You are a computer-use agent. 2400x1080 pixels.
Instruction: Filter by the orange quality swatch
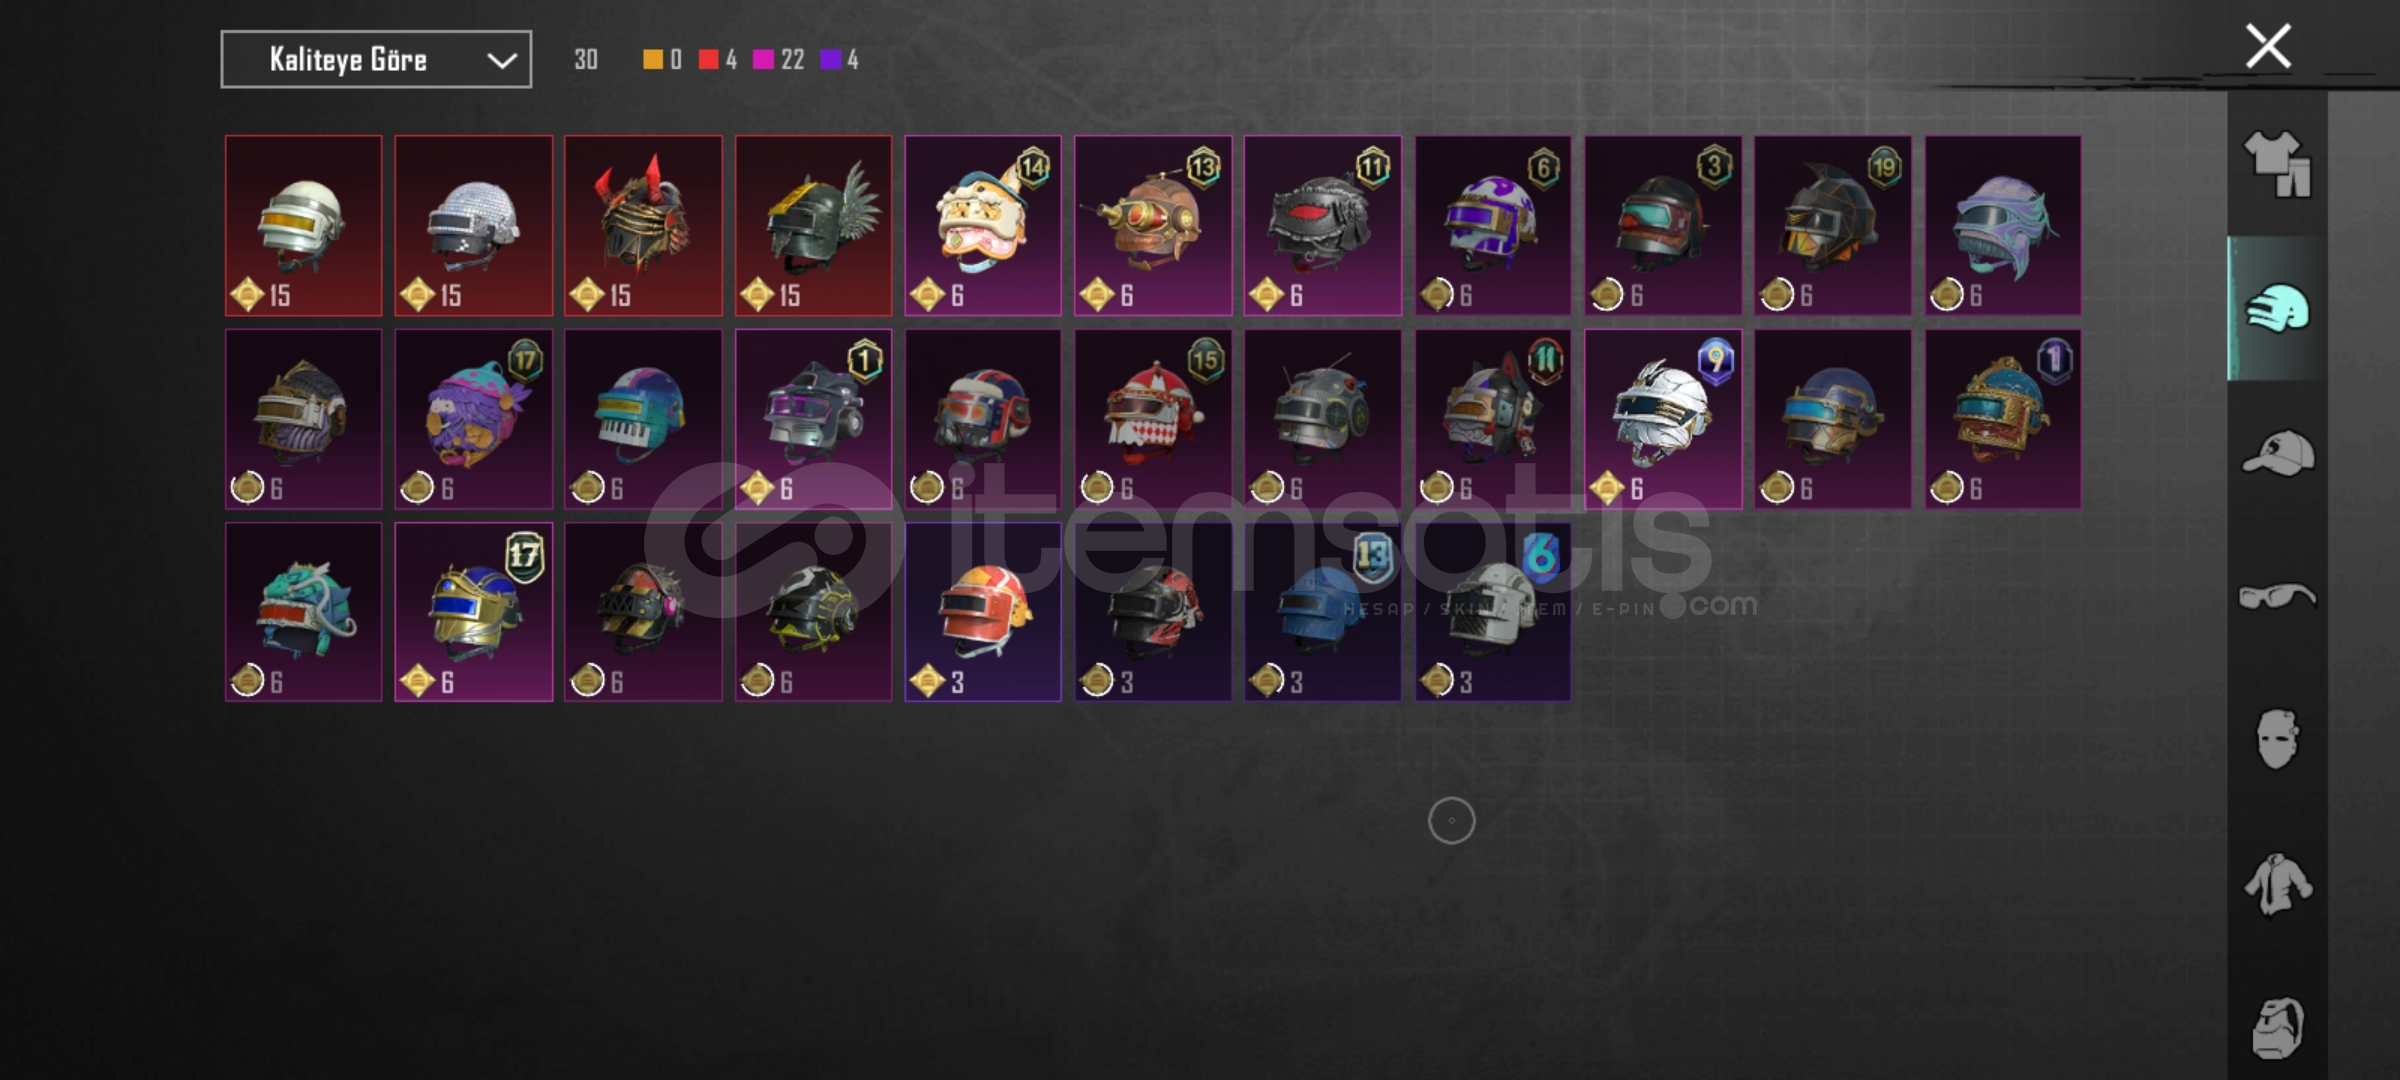coord(652,60)
